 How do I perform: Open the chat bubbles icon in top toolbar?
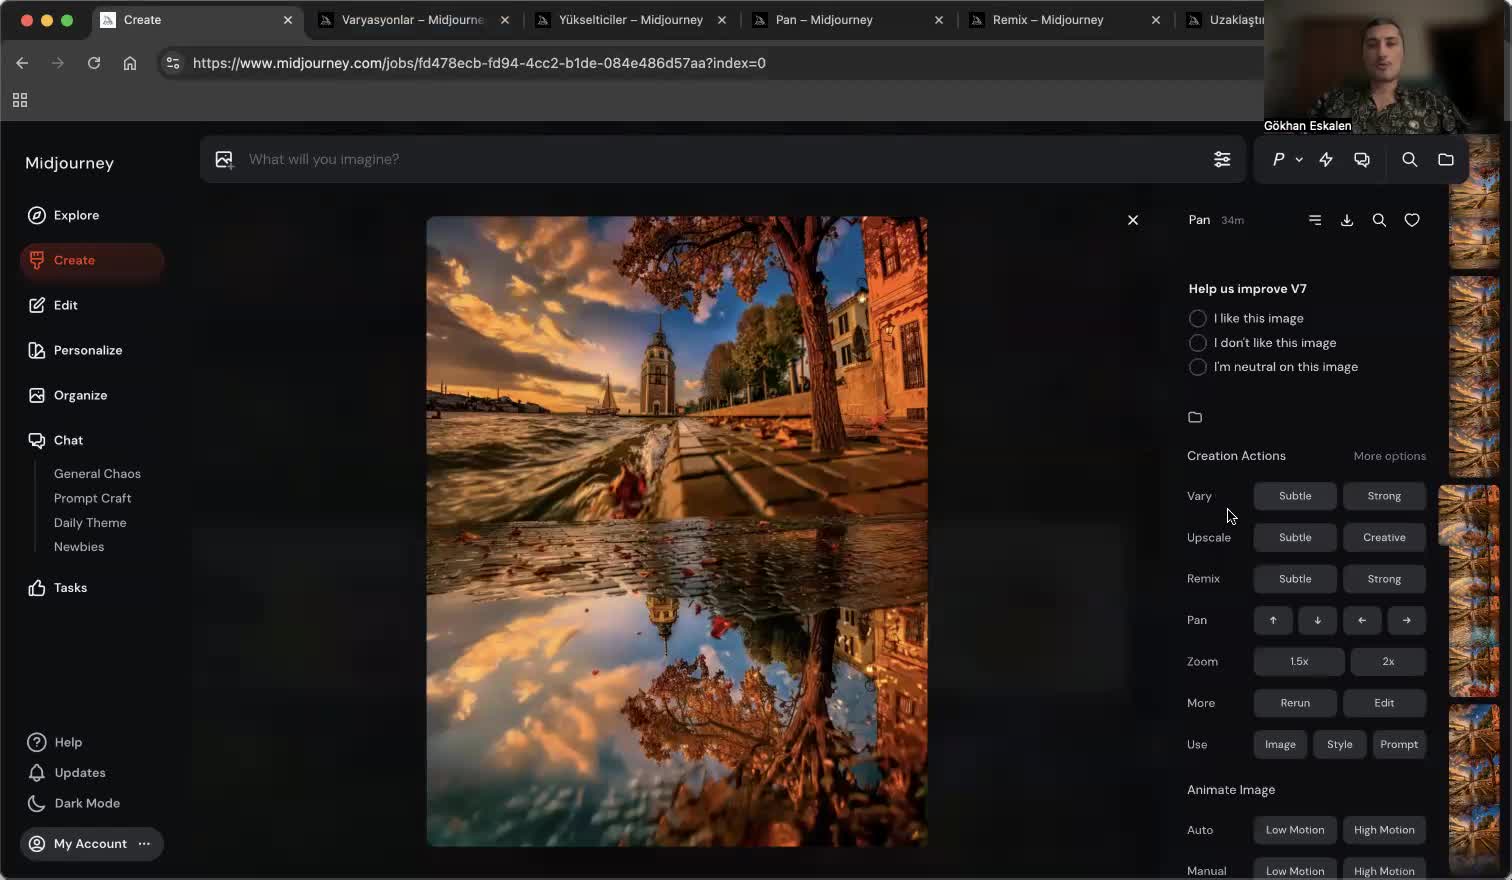[x=1362, y=159]
